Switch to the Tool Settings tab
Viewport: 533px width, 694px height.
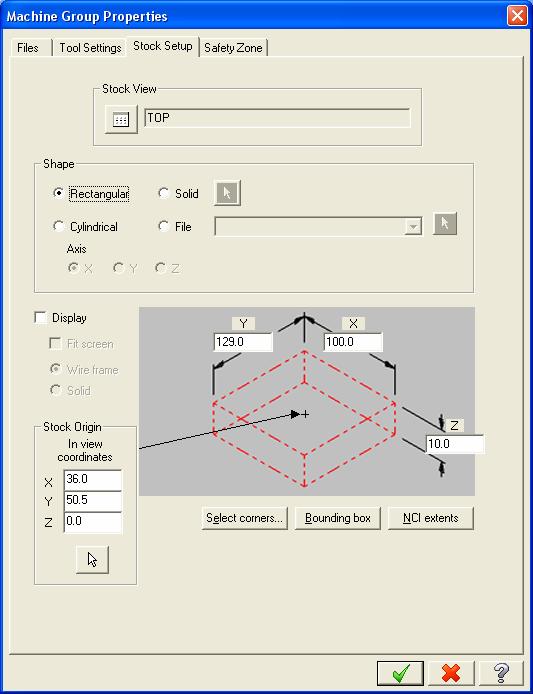90,48
